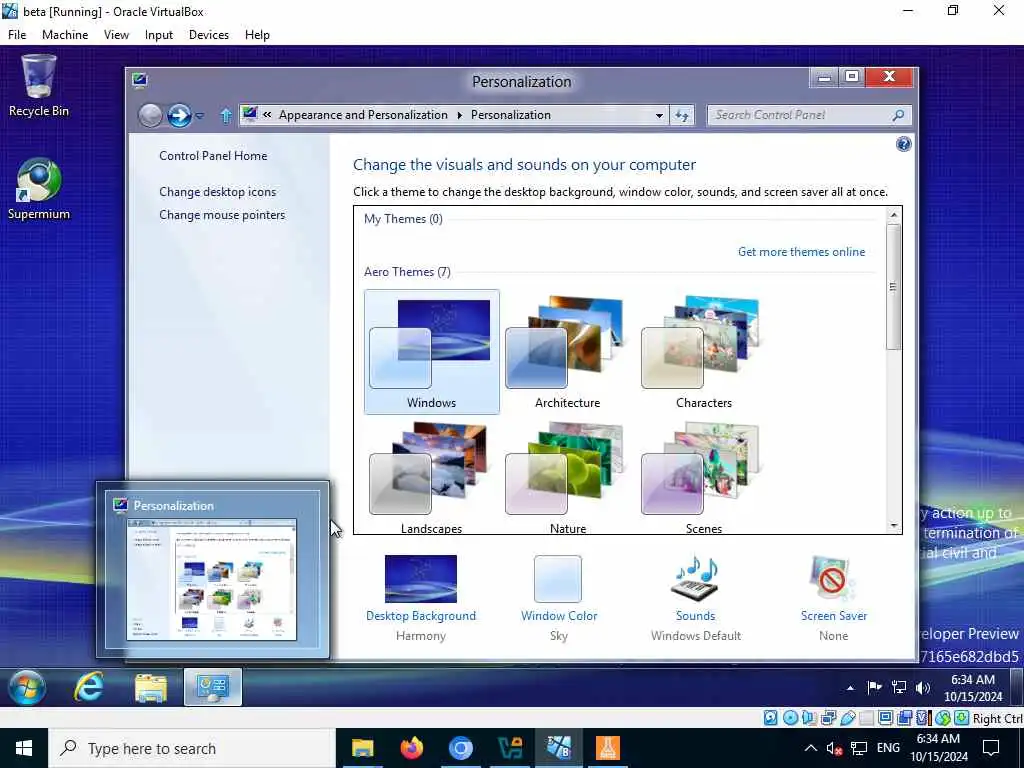Choose the Landscapes theme
1024x768 pixels.
coord(432,477)
